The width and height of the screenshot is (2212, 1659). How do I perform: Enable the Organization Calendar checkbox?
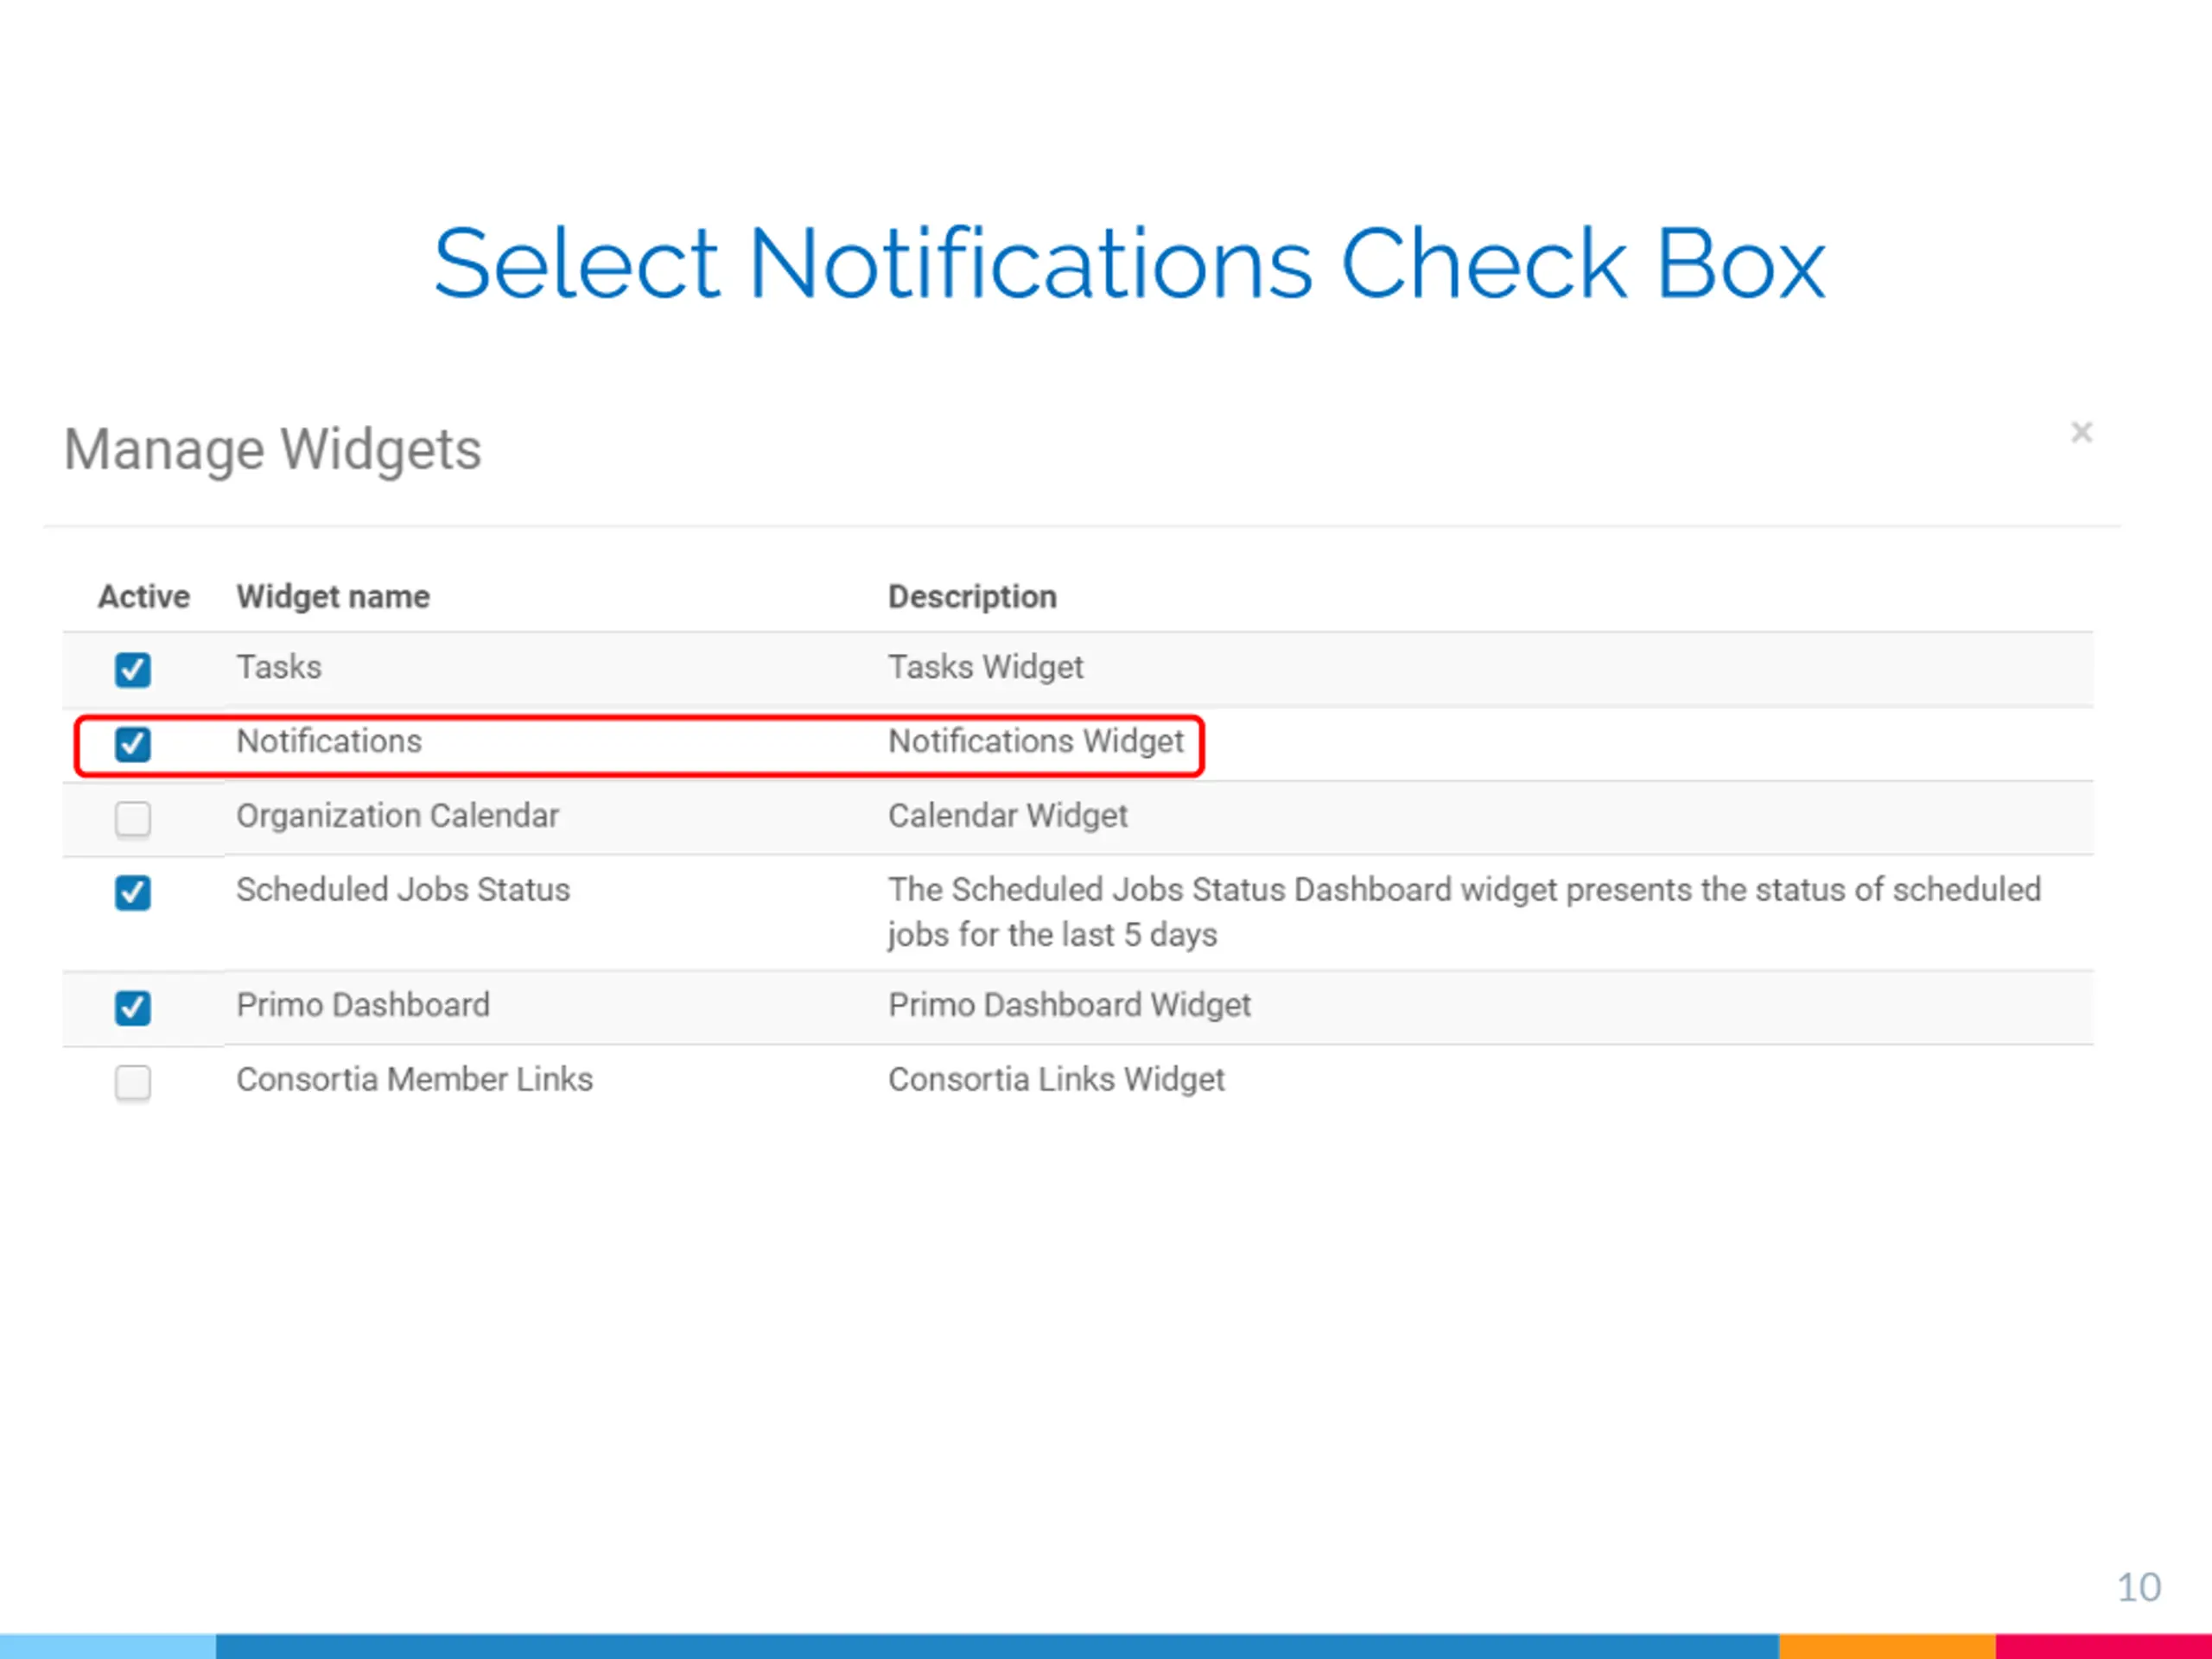tap(132, 818)
